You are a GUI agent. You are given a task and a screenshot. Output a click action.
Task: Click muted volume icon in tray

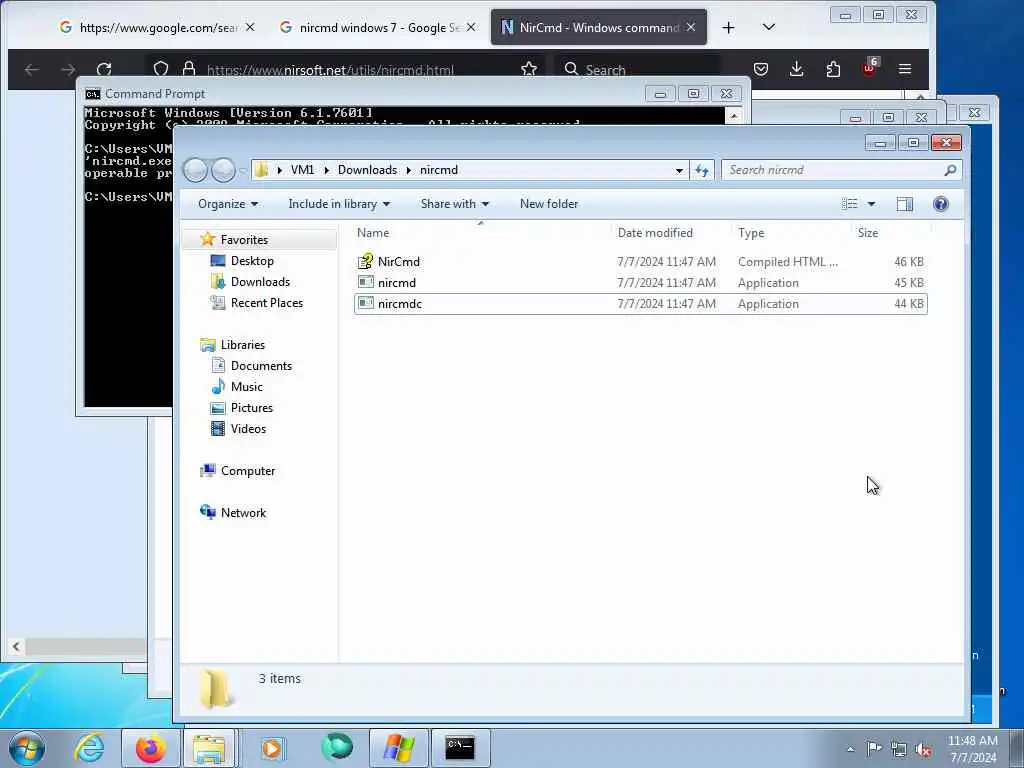(923, 750)
